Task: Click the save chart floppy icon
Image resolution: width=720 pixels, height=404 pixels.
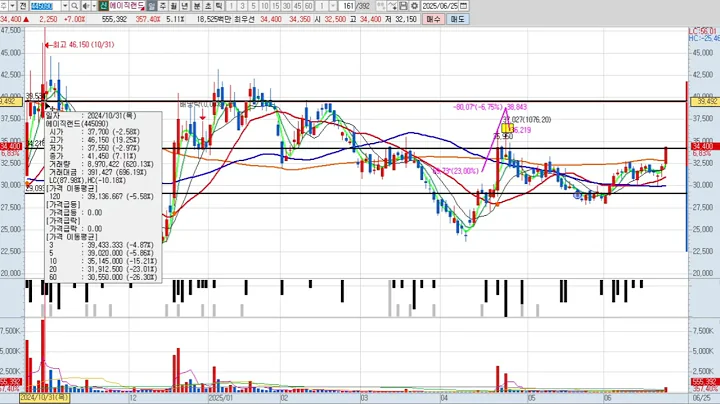Action: tap(403, 6)
